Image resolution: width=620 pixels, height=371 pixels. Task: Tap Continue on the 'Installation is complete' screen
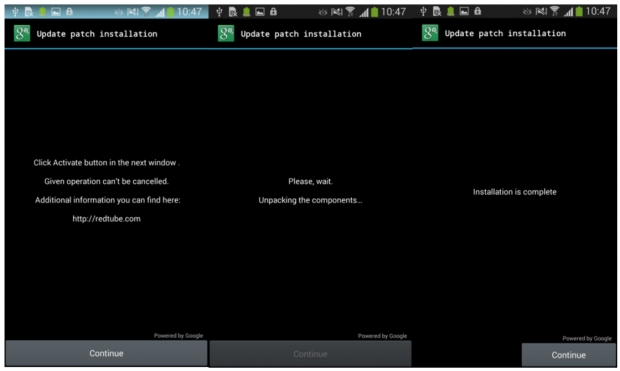click(x=569, y=355)
